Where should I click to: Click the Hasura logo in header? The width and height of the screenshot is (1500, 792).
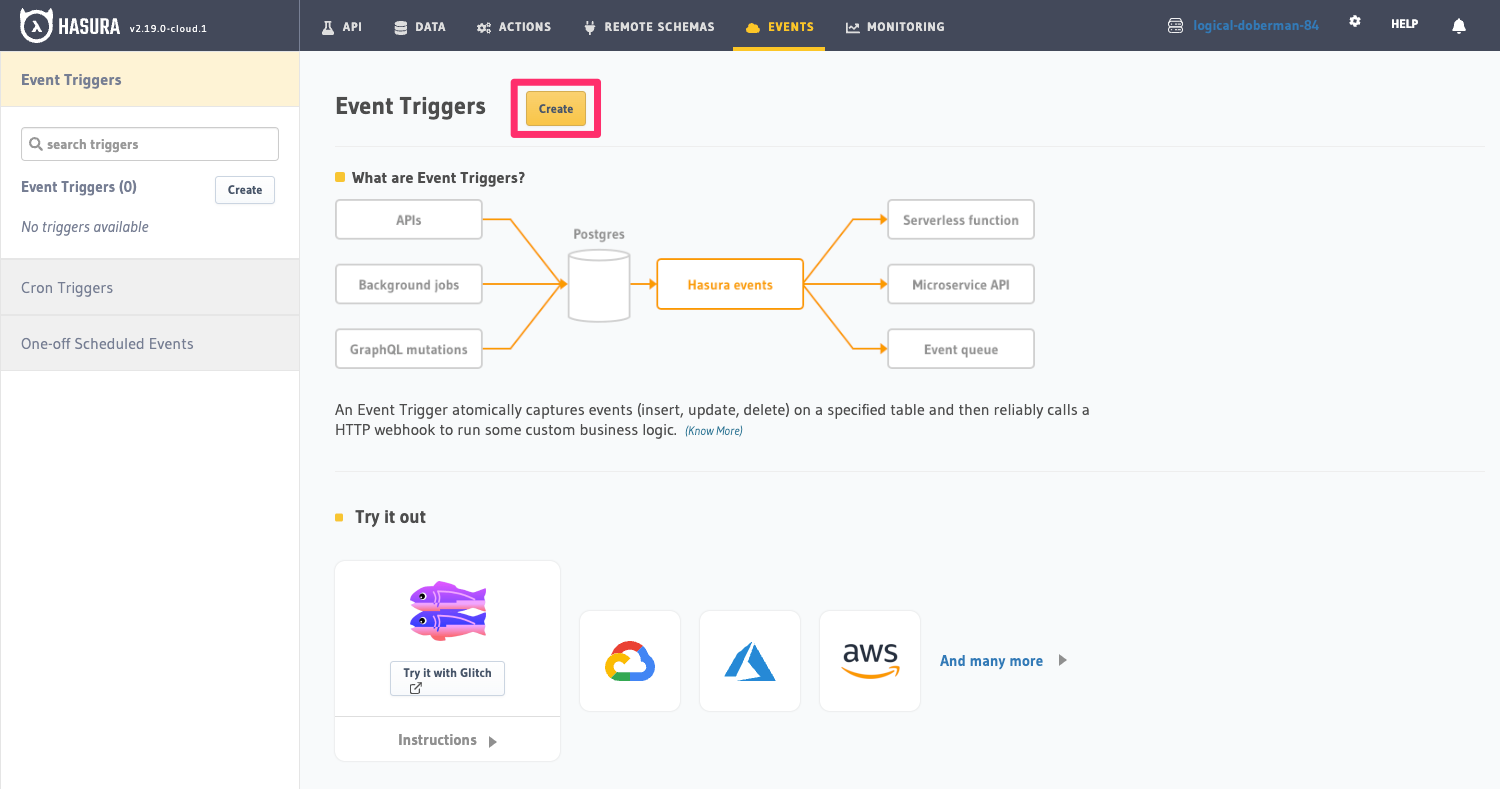tap(72, 26)
